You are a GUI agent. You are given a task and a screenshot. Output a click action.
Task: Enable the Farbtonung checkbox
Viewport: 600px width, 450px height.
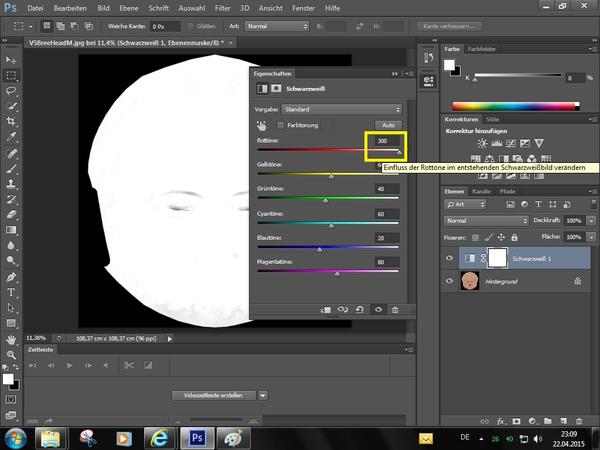(279, 125)
